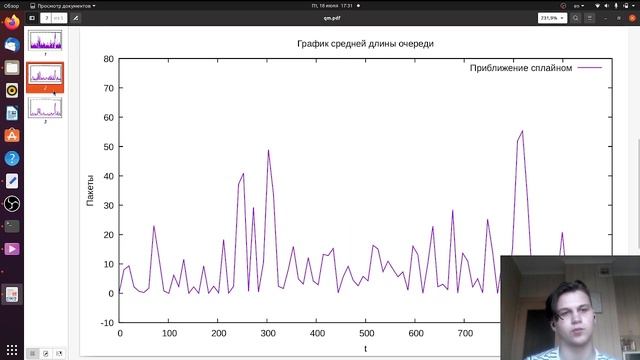Screen dimensions: 640x360
Task: Click the search magnifier icon
Action: (576, 18)
